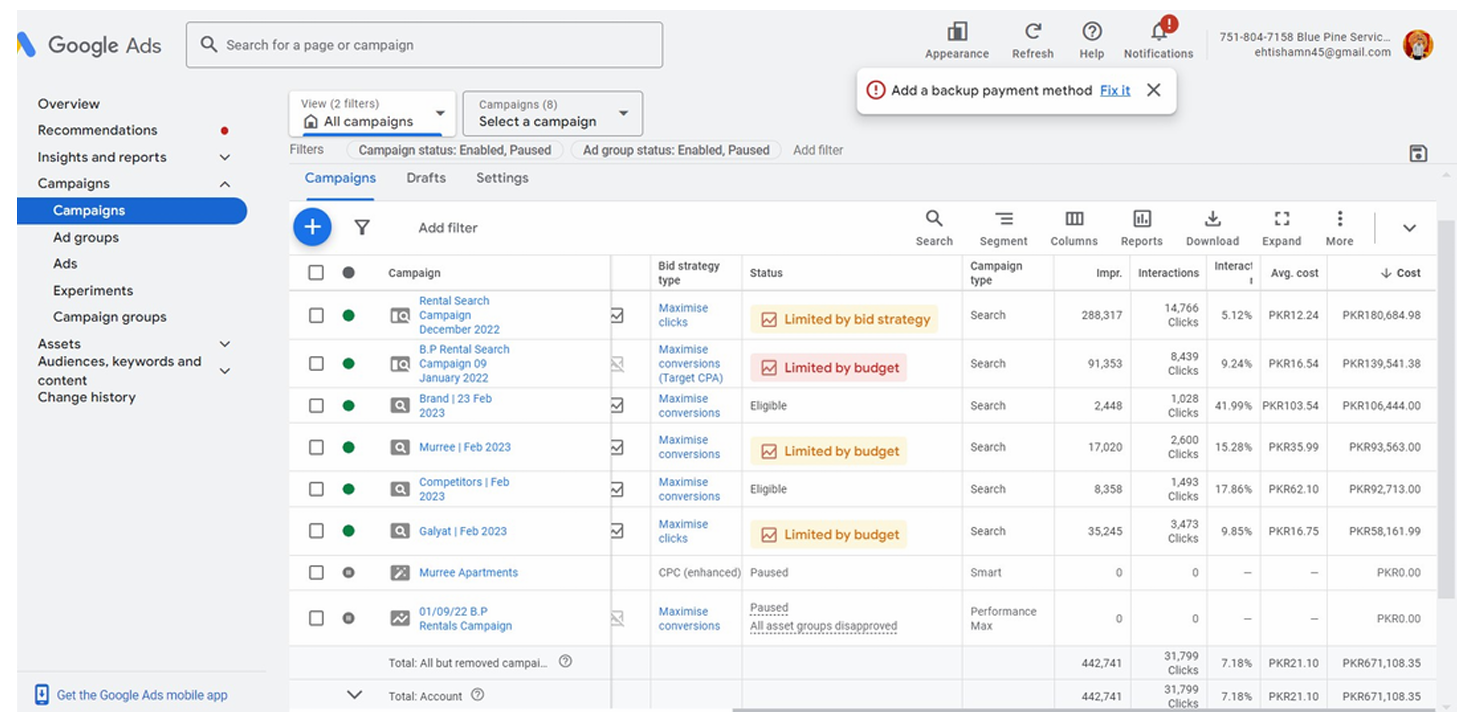This screenshot has height=718, width=1462.
Task: Click the status column header dot
Action: (348, 272)
